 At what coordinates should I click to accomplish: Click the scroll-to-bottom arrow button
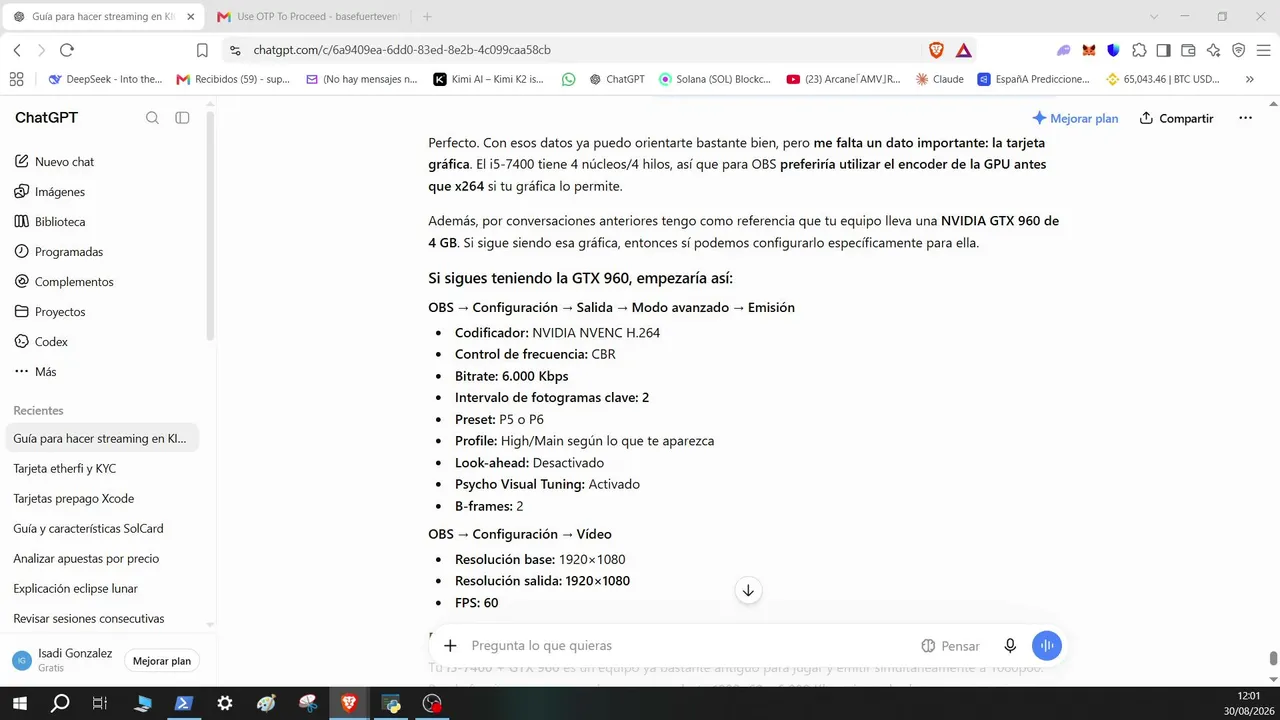pyautogui.click(x=748, y=590)
